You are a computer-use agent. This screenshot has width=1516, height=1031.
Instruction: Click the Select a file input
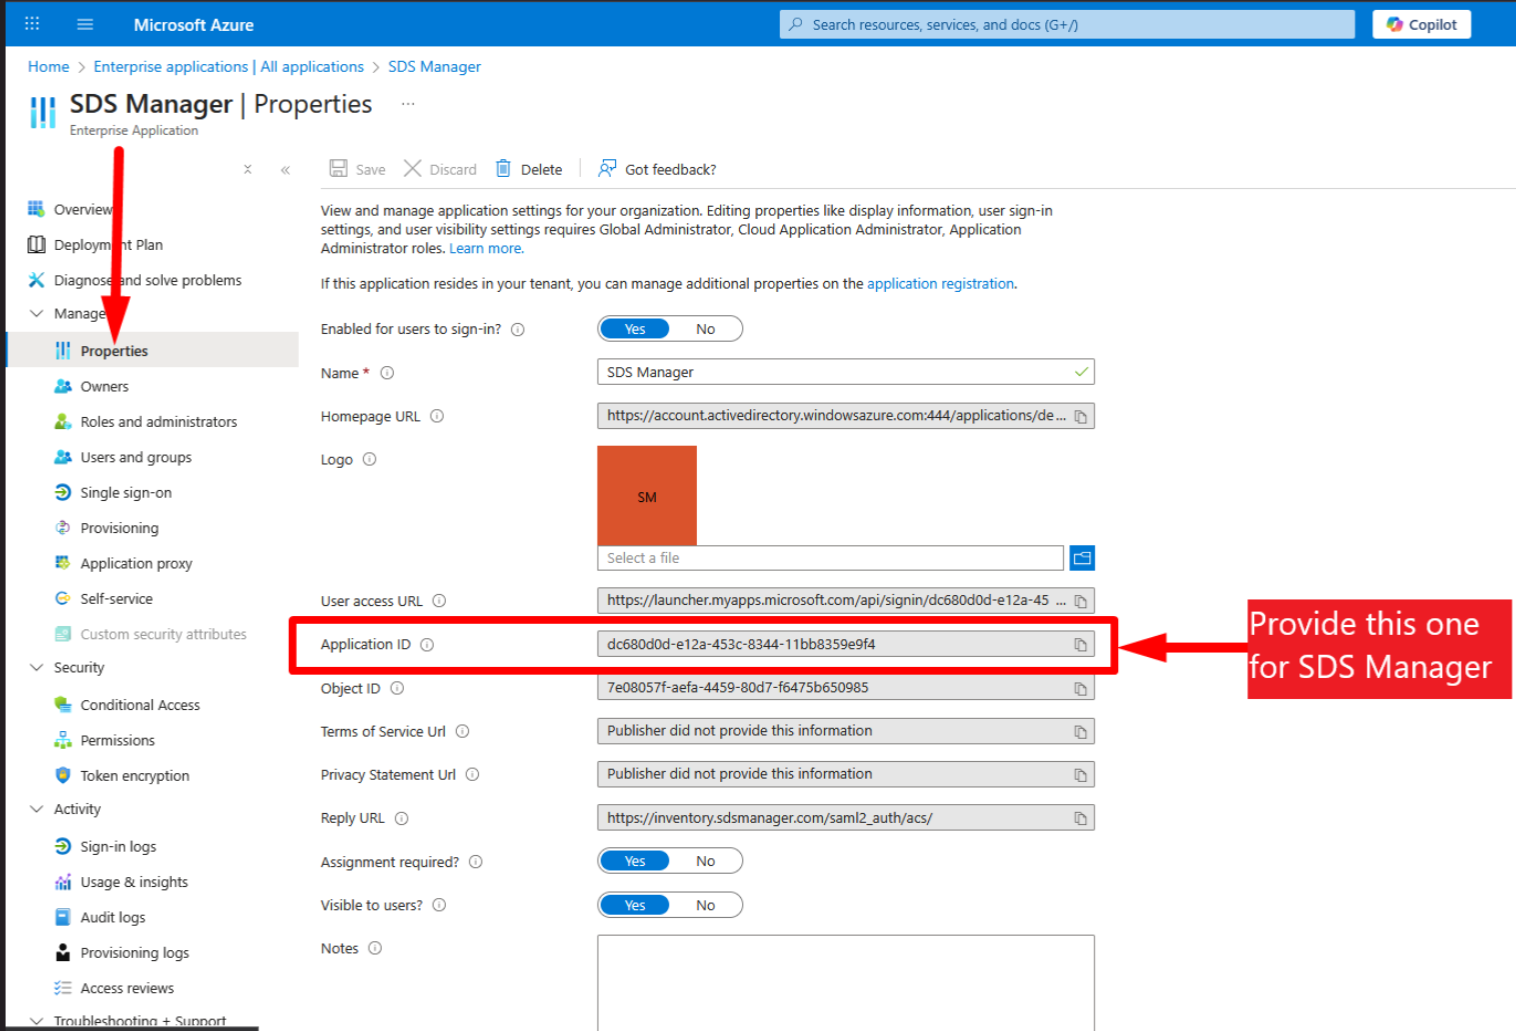pyautogui.click(x=830, y=558)
